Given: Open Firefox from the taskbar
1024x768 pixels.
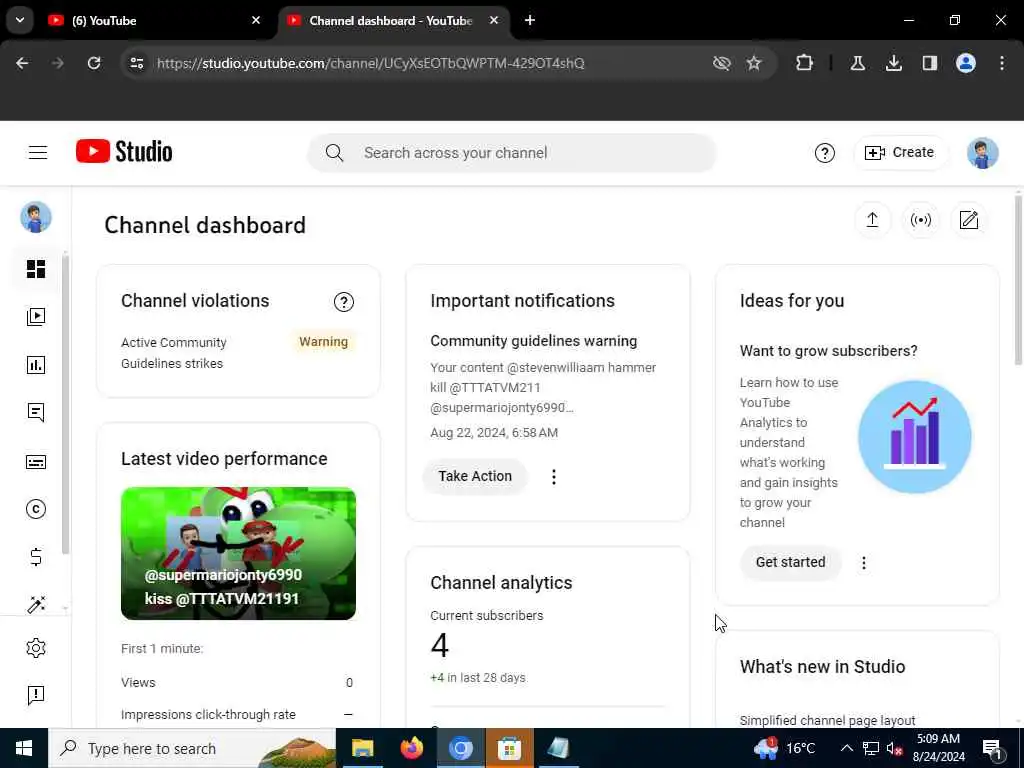Looking at the screenshot, I should (x=411, y=748).
